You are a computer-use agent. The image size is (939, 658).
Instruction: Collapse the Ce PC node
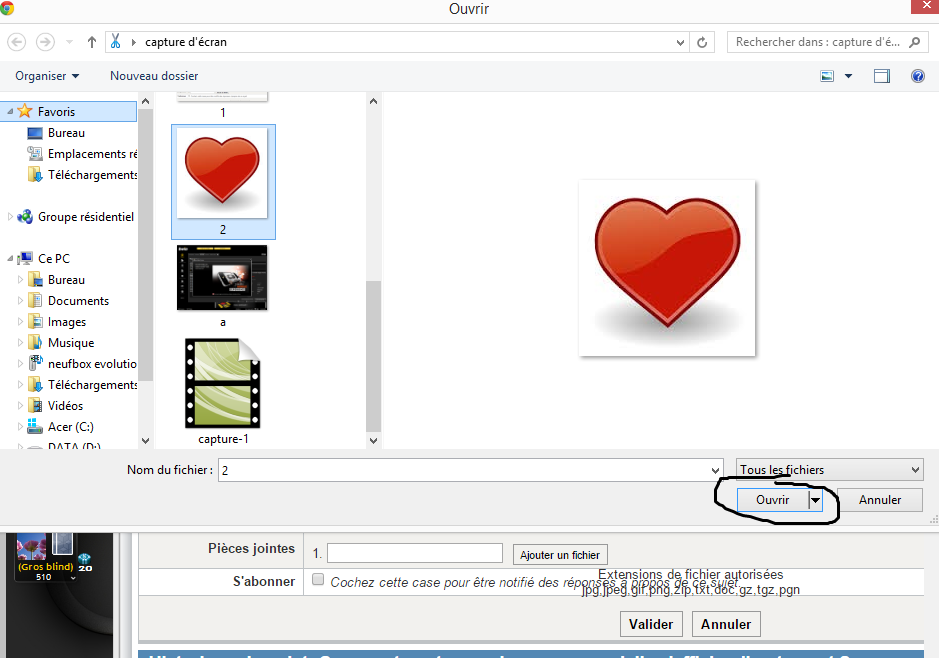coord(10,259)
